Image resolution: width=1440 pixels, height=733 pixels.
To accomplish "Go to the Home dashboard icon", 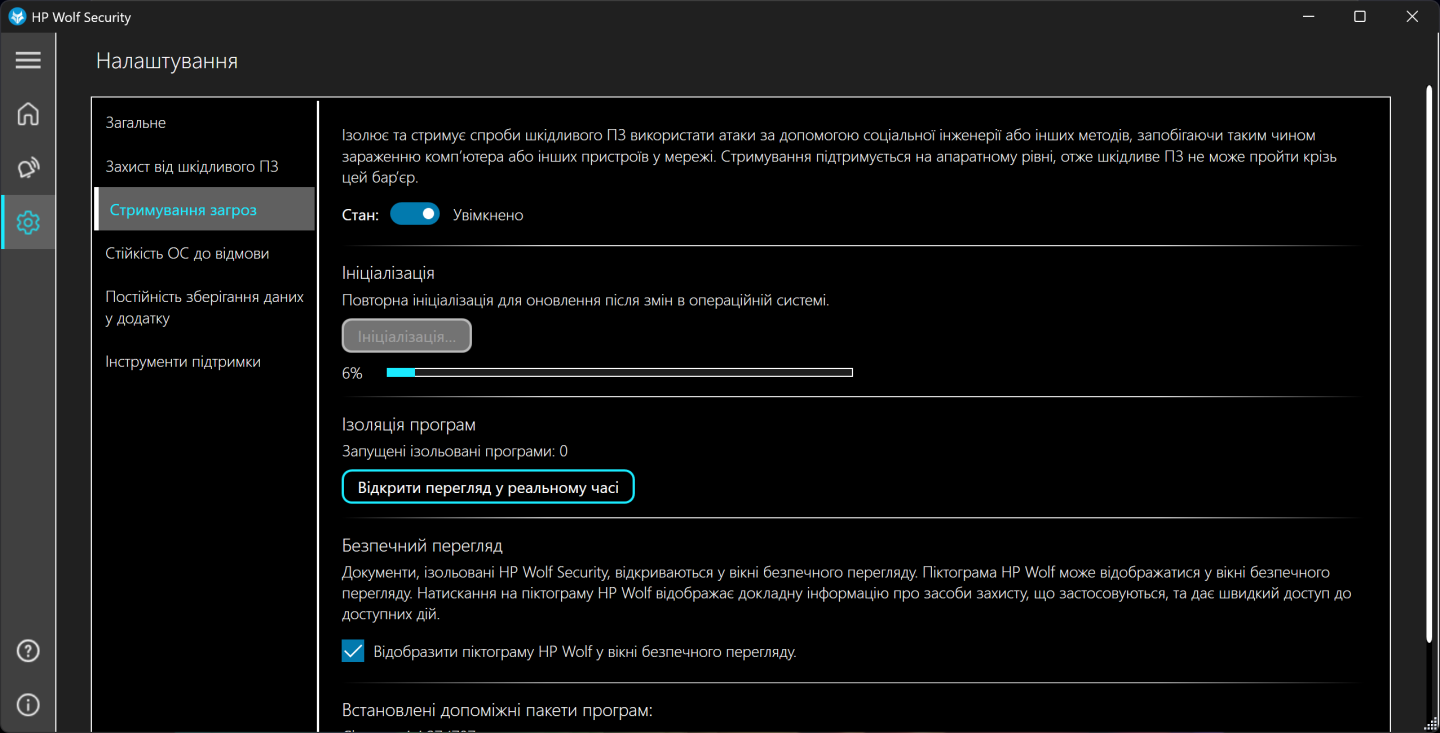I will pos(28,114).
